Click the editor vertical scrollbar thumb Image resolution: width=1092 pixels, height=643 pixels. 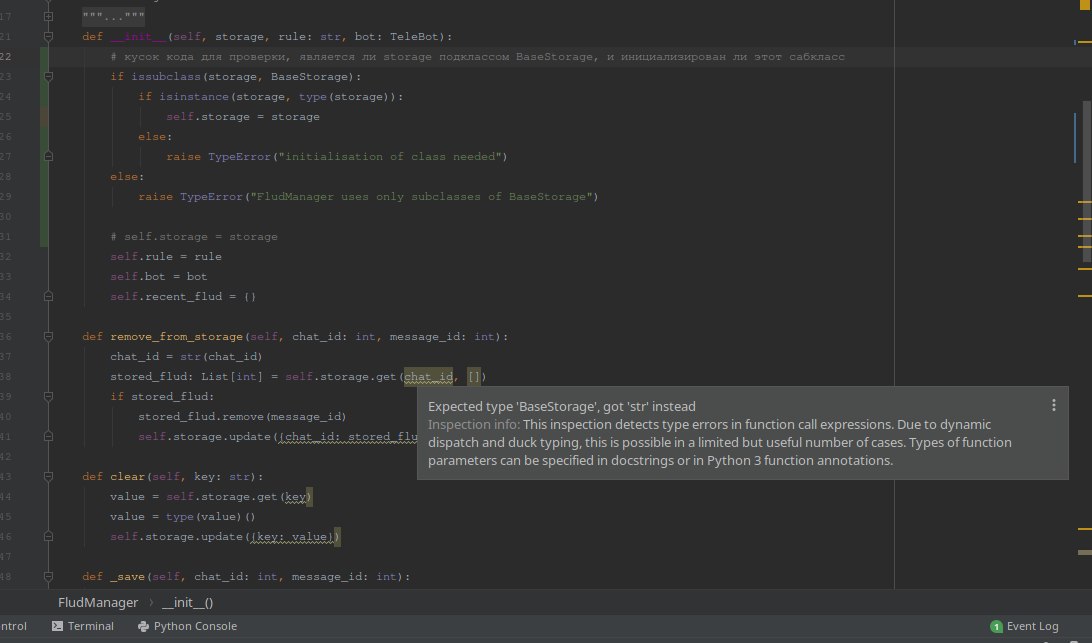pyautogui.click(x=1087, y=183)
